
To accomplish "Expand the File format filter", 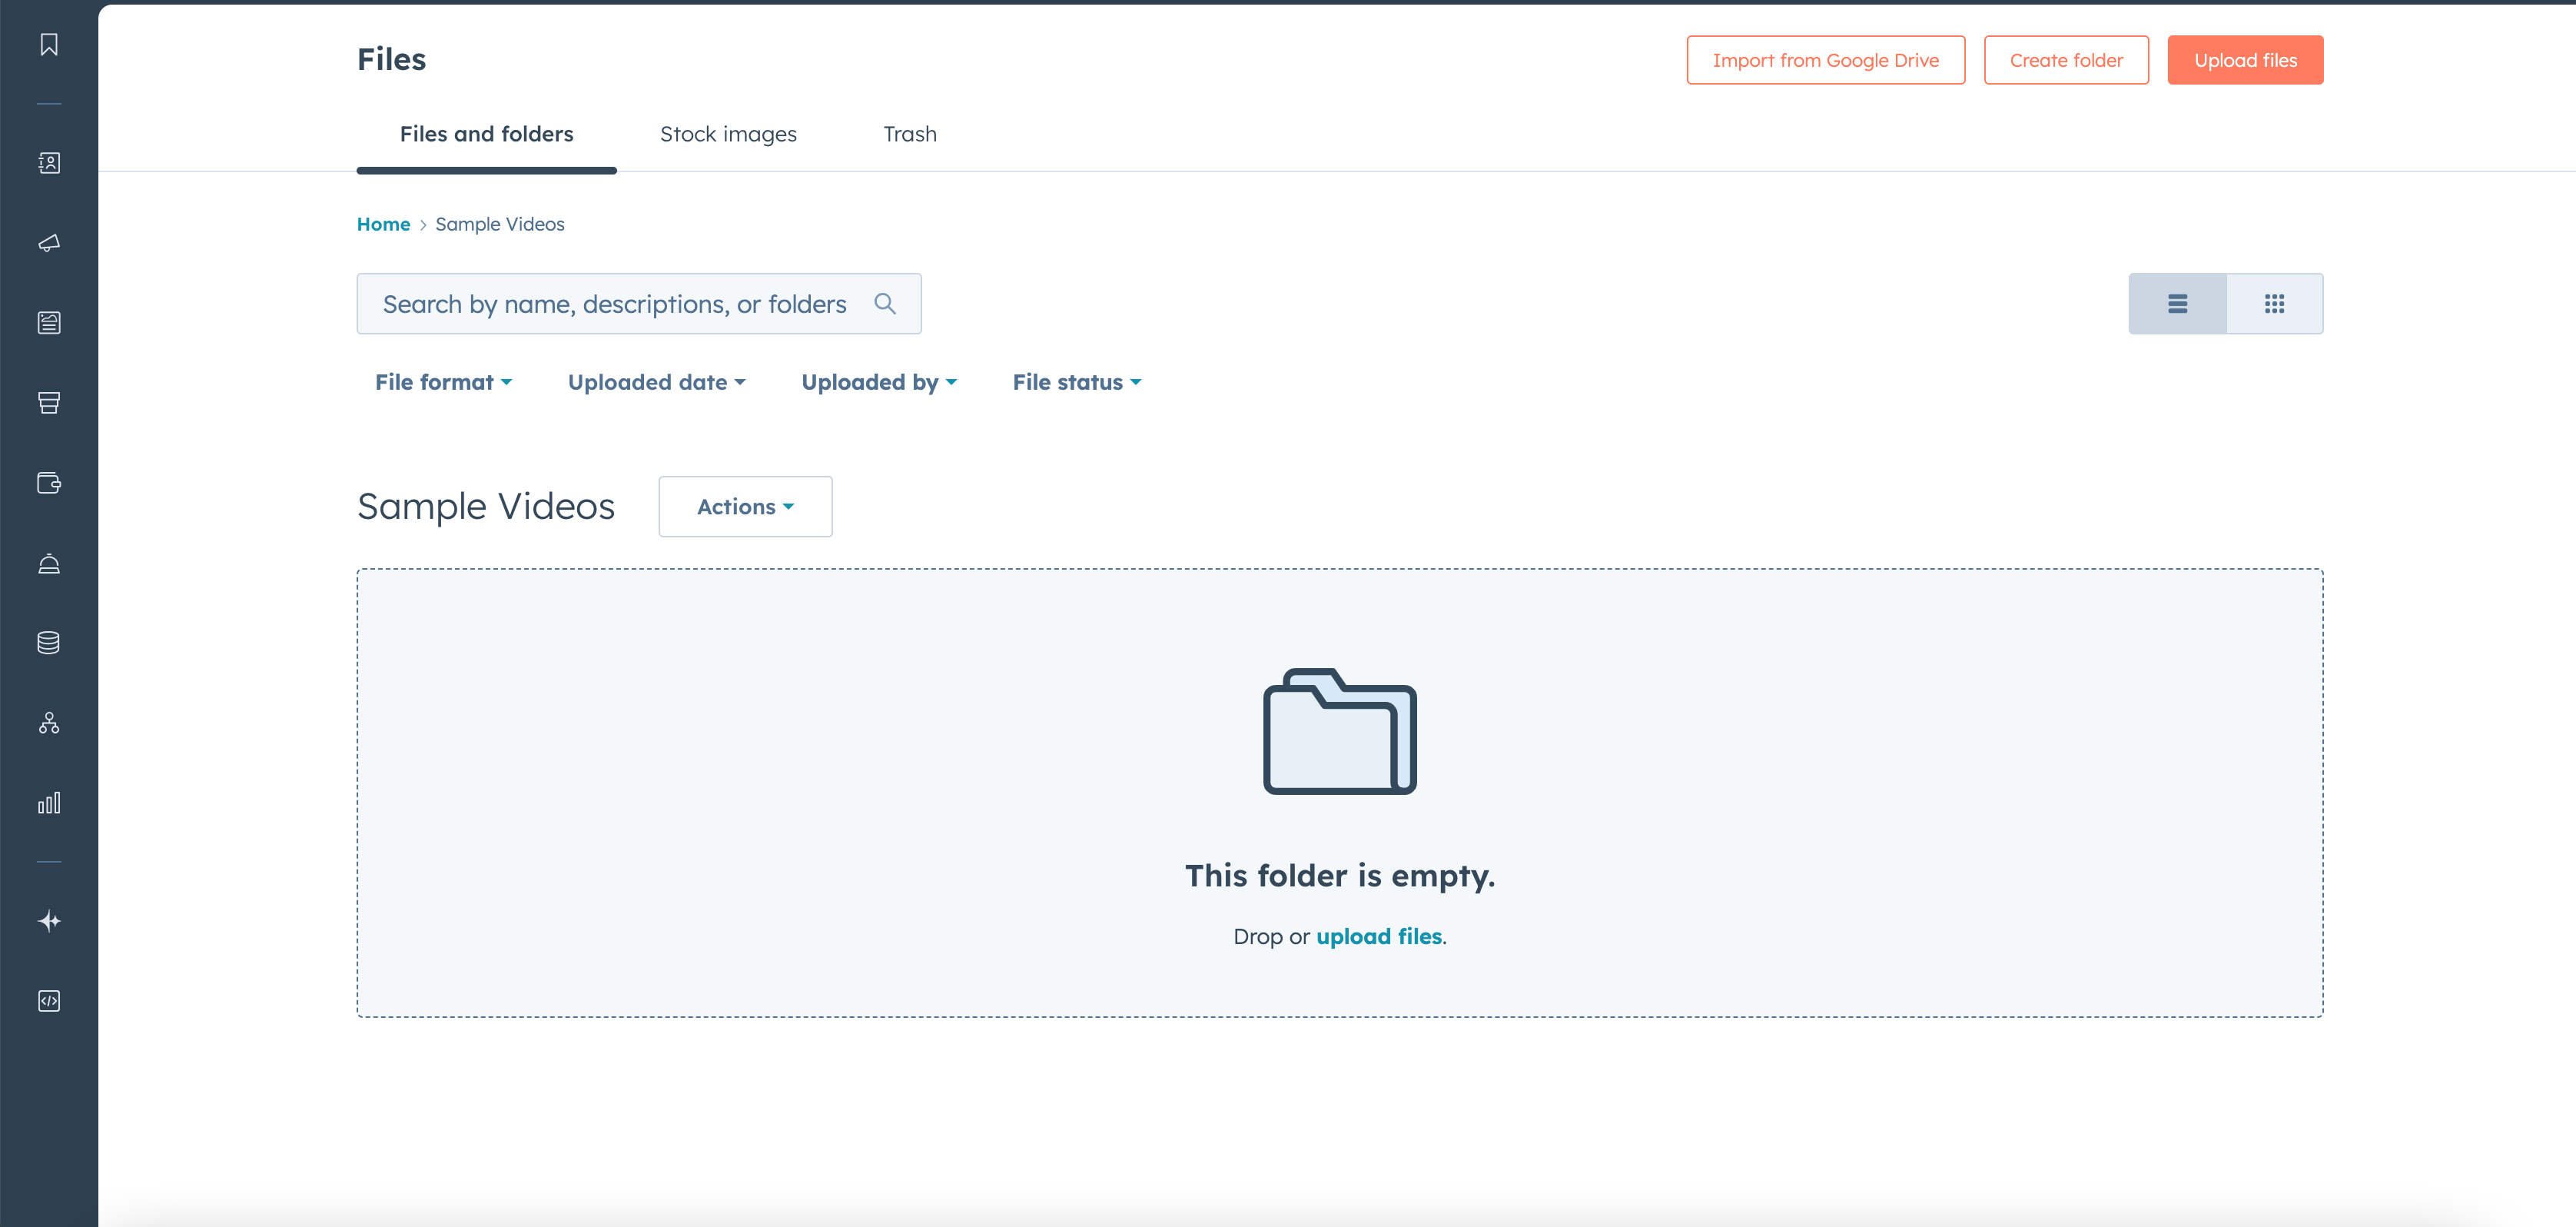I will [x=443, y=382].
